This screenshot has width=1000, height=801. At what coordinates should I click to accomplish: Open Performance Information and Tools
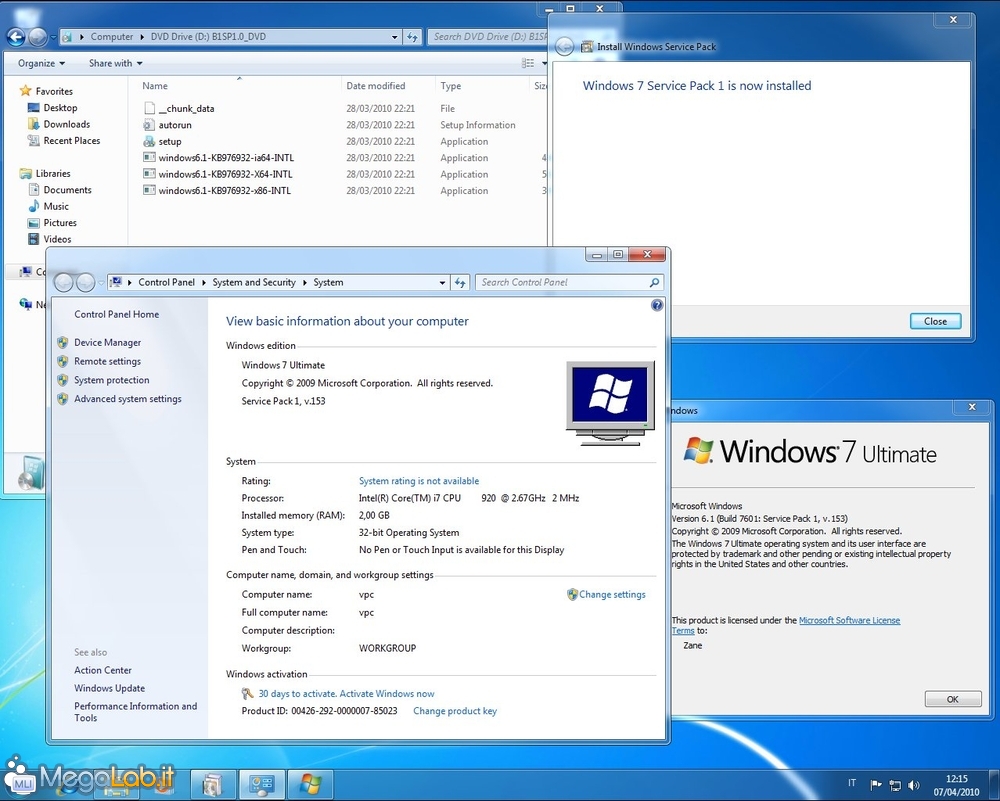click(x=135, y=712)
